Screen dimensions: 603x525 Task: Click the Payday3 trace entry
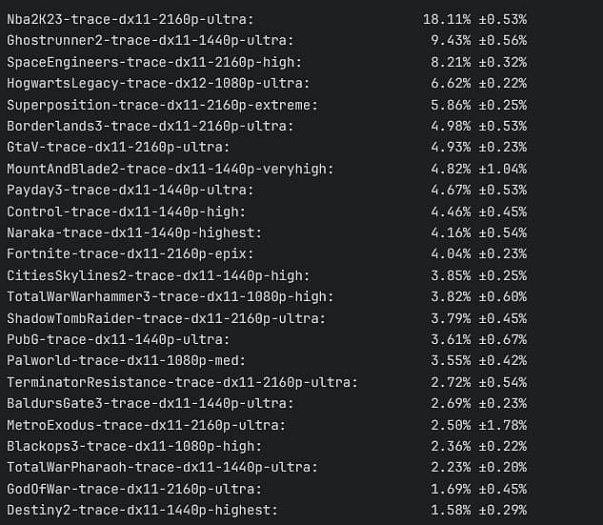coord(129,190)
